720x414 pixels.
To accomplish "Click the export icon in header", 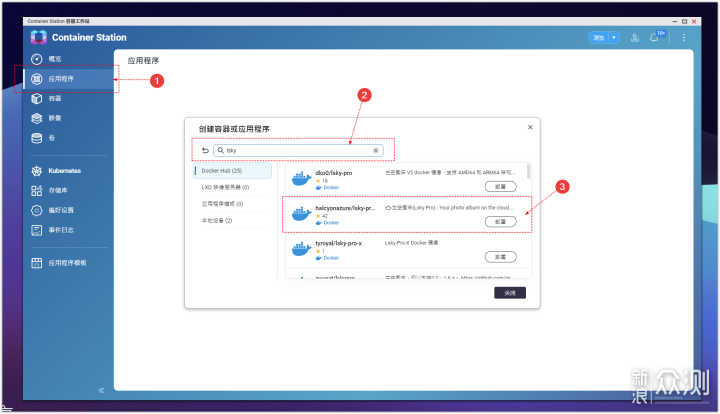I will click(x=633, y=37).
